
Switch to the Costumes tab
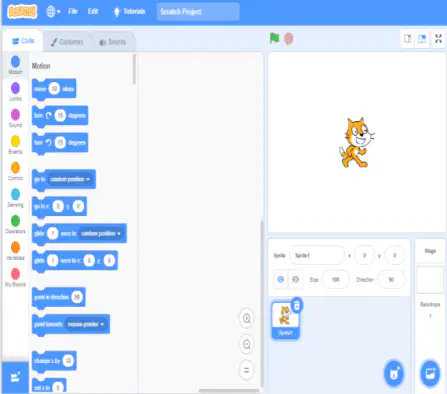pyautogui.click(x=67, y=42)
